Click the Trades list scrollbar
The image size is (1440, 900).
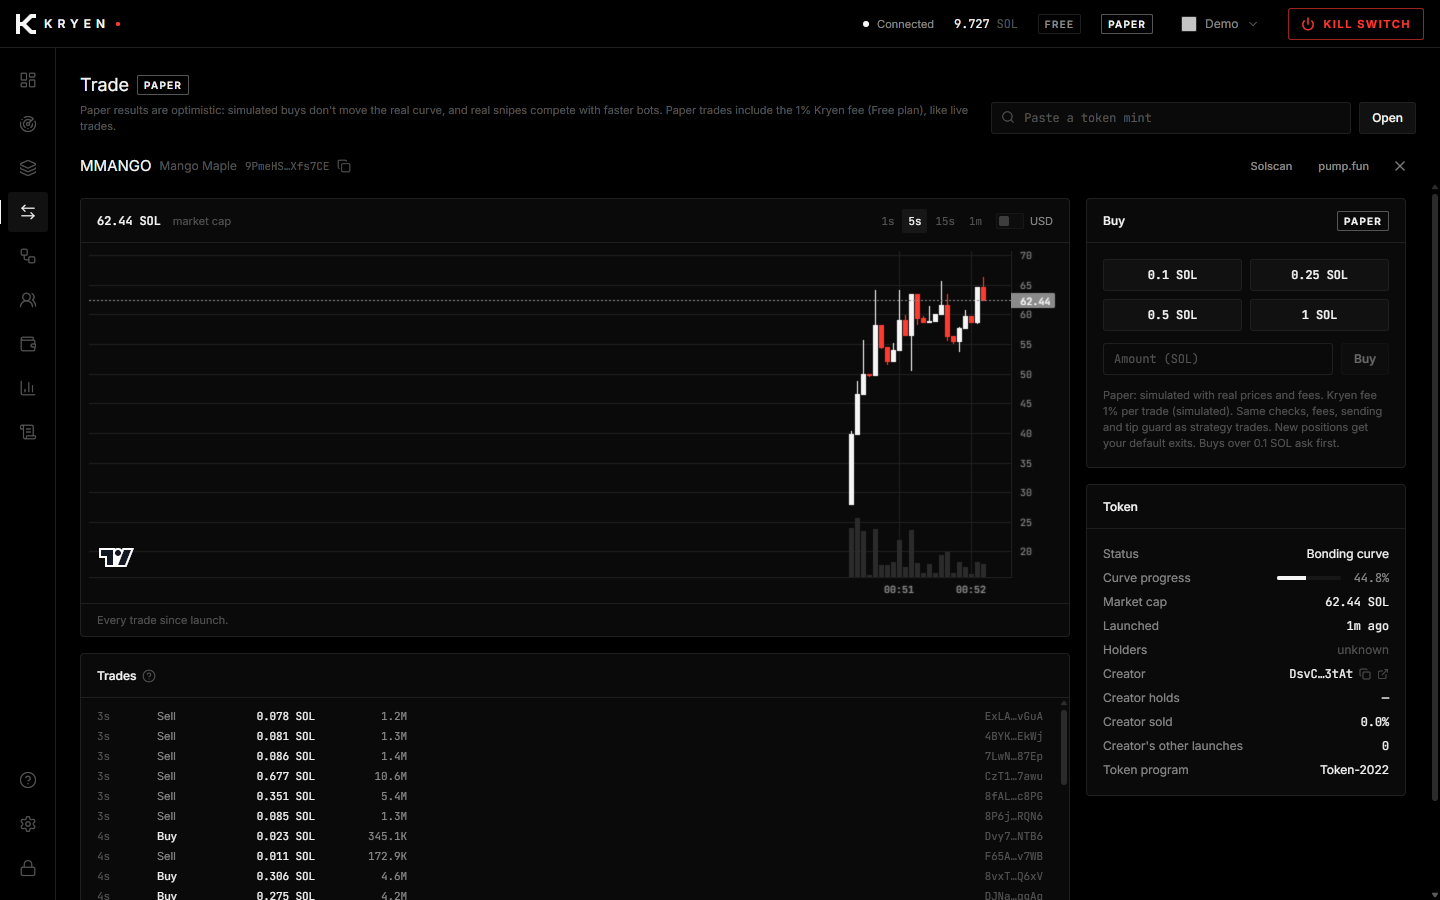[x=1063, y=747]
